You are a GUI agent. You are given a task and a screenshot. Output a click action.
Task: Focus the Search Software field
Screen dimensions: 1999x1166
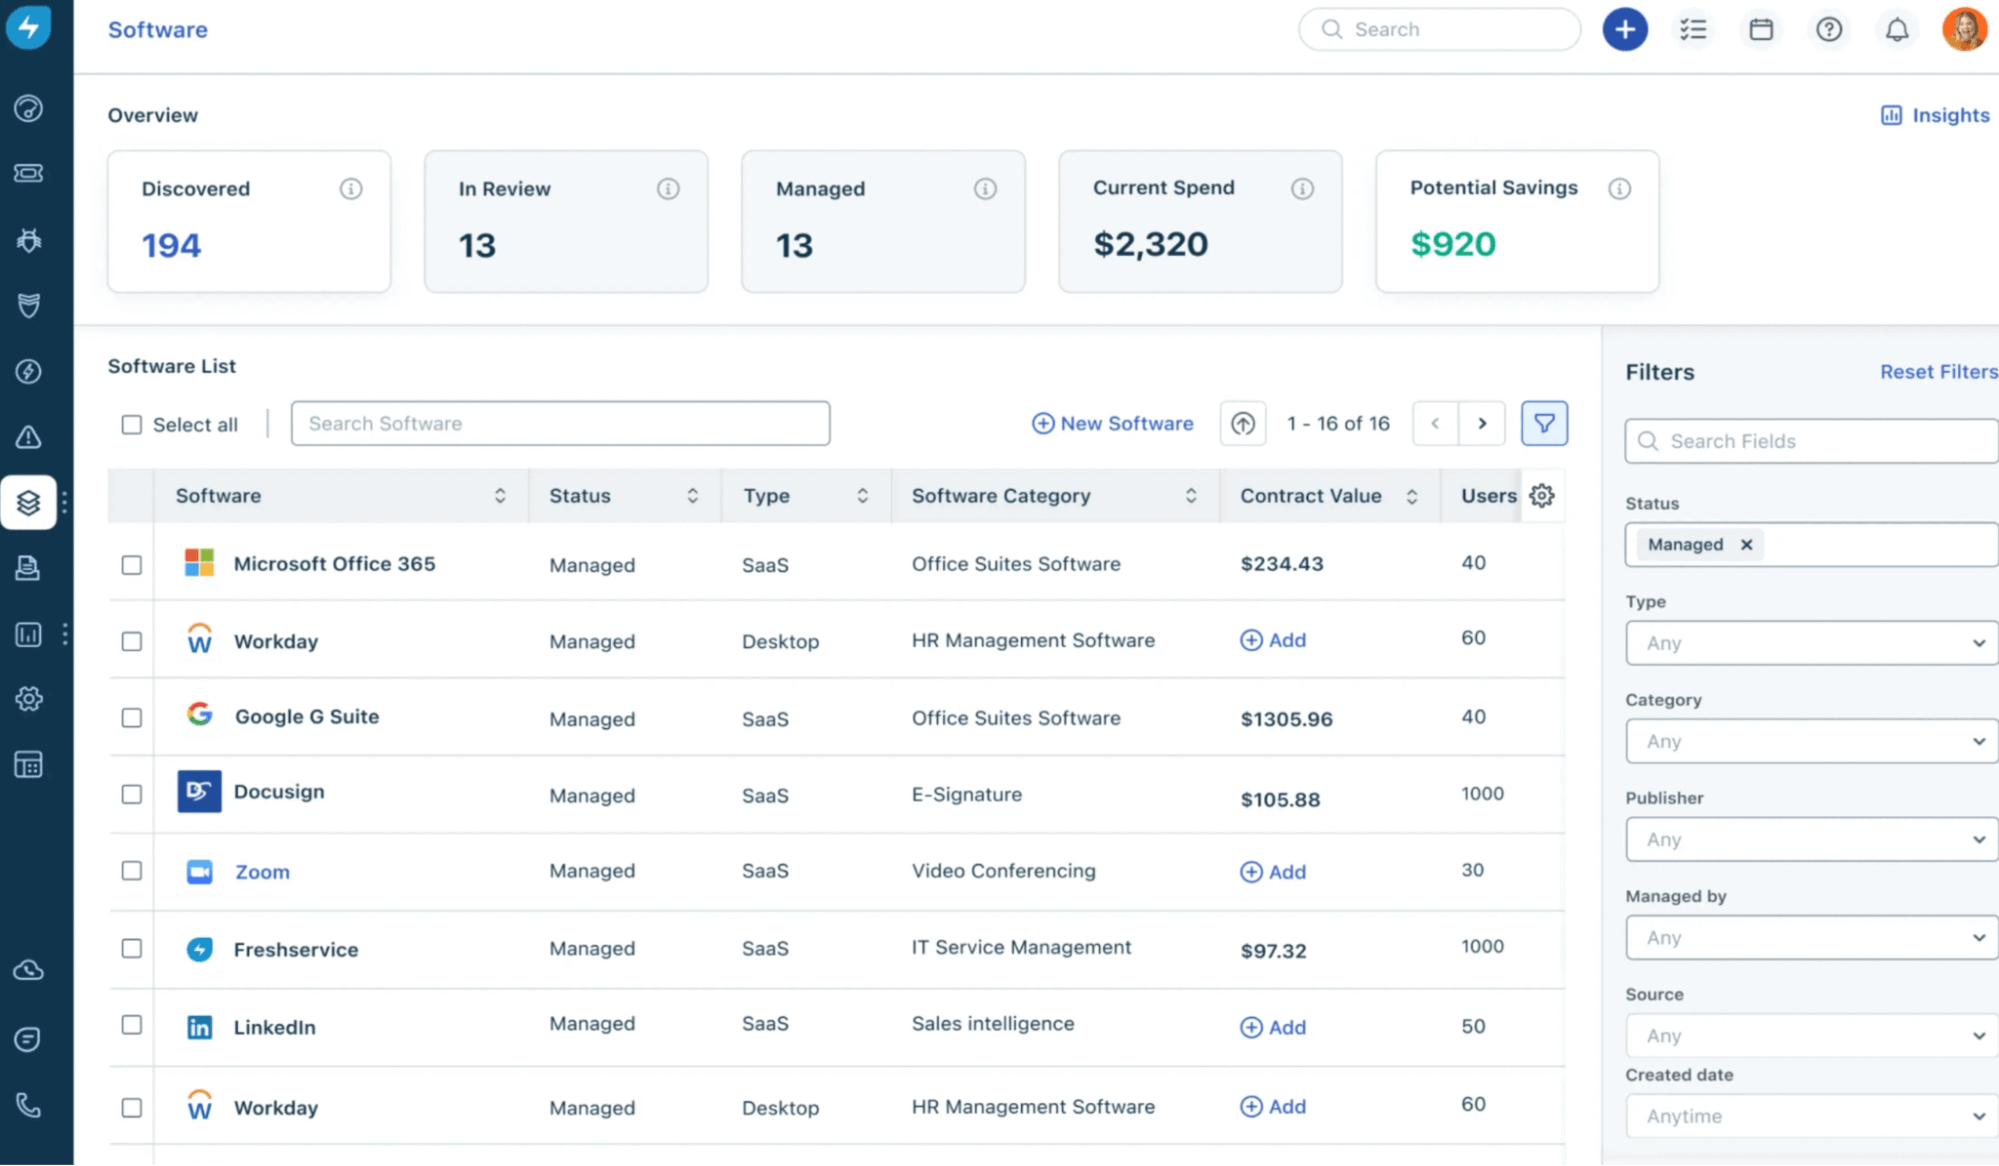click(560, 423)
